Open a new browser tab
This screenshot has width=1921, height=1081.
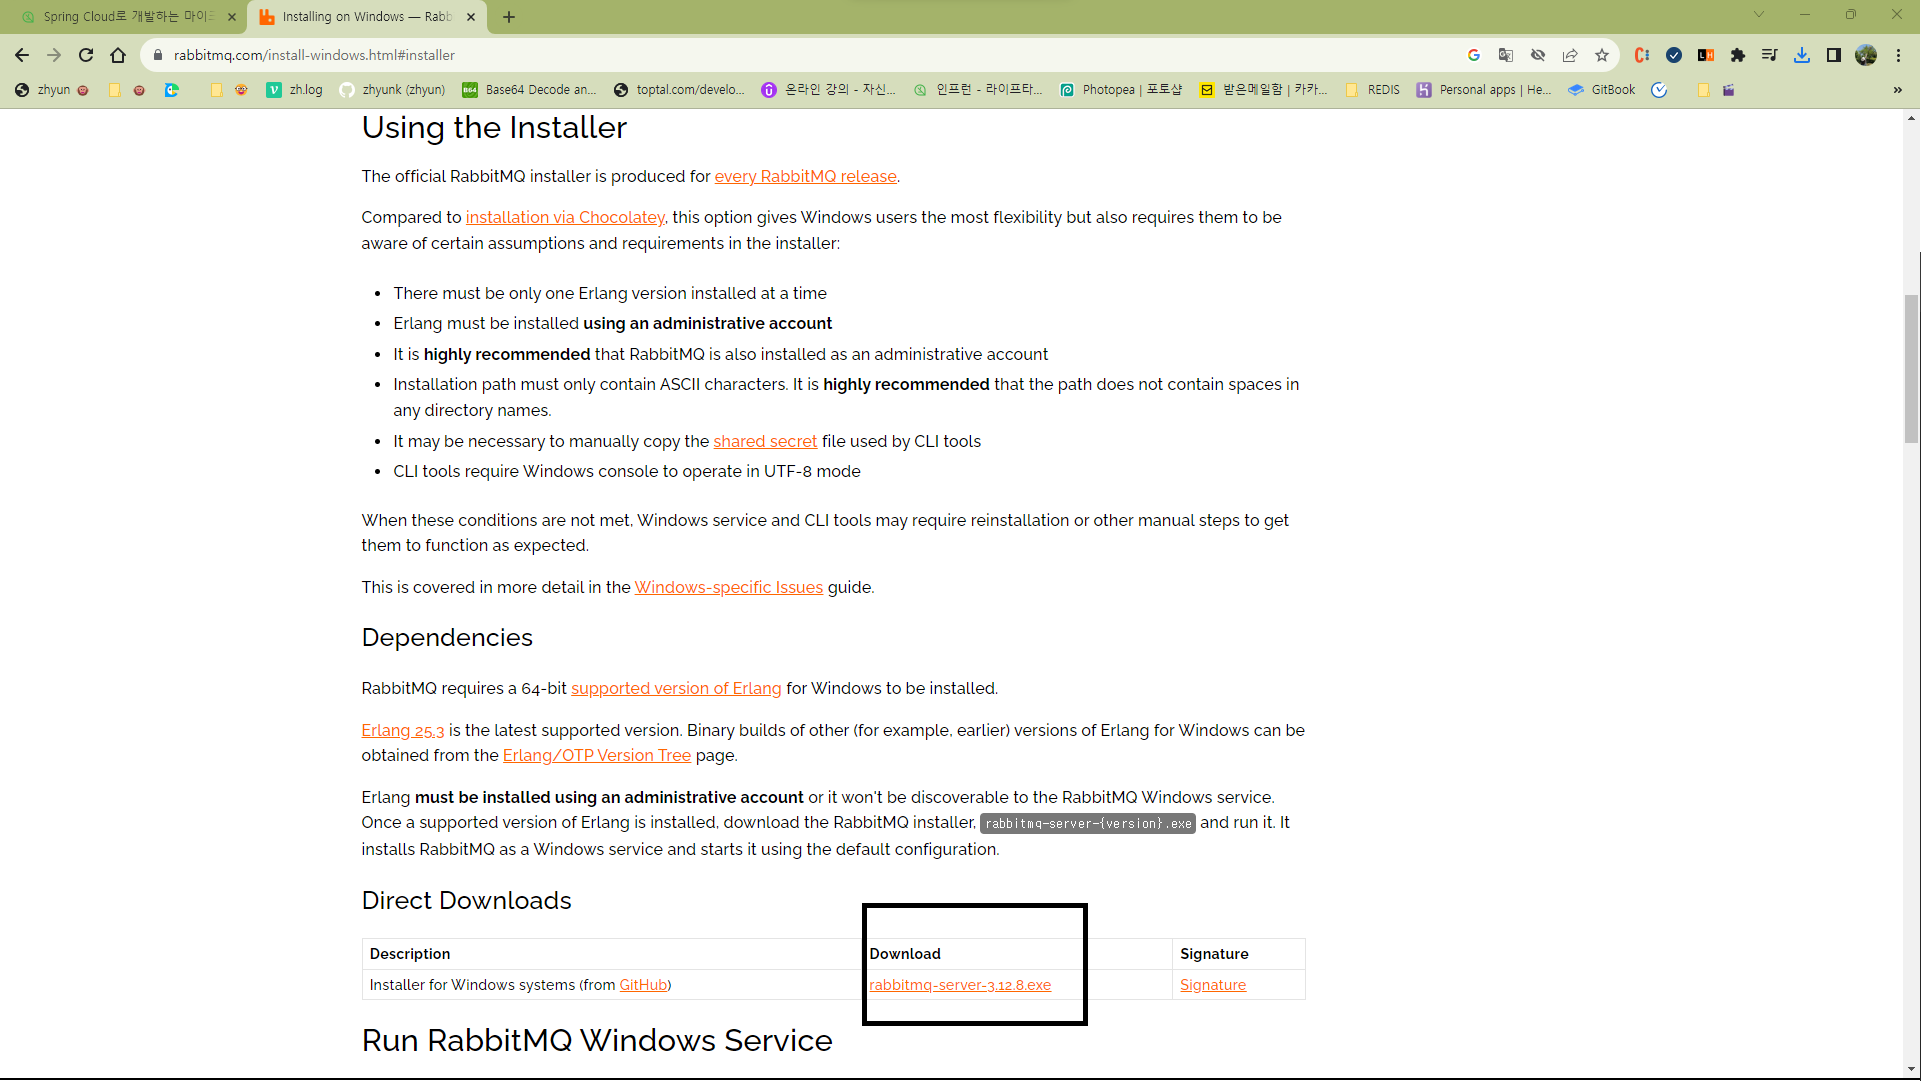coord(509,17)
